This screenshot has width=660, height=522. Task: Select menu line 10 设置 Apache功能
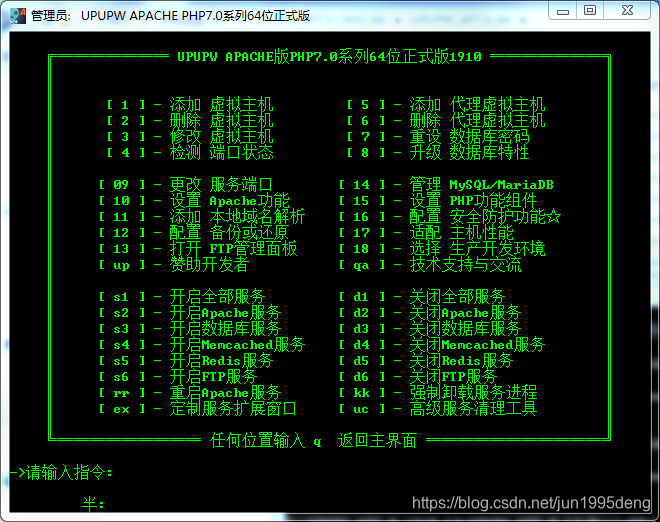point(194,200)
